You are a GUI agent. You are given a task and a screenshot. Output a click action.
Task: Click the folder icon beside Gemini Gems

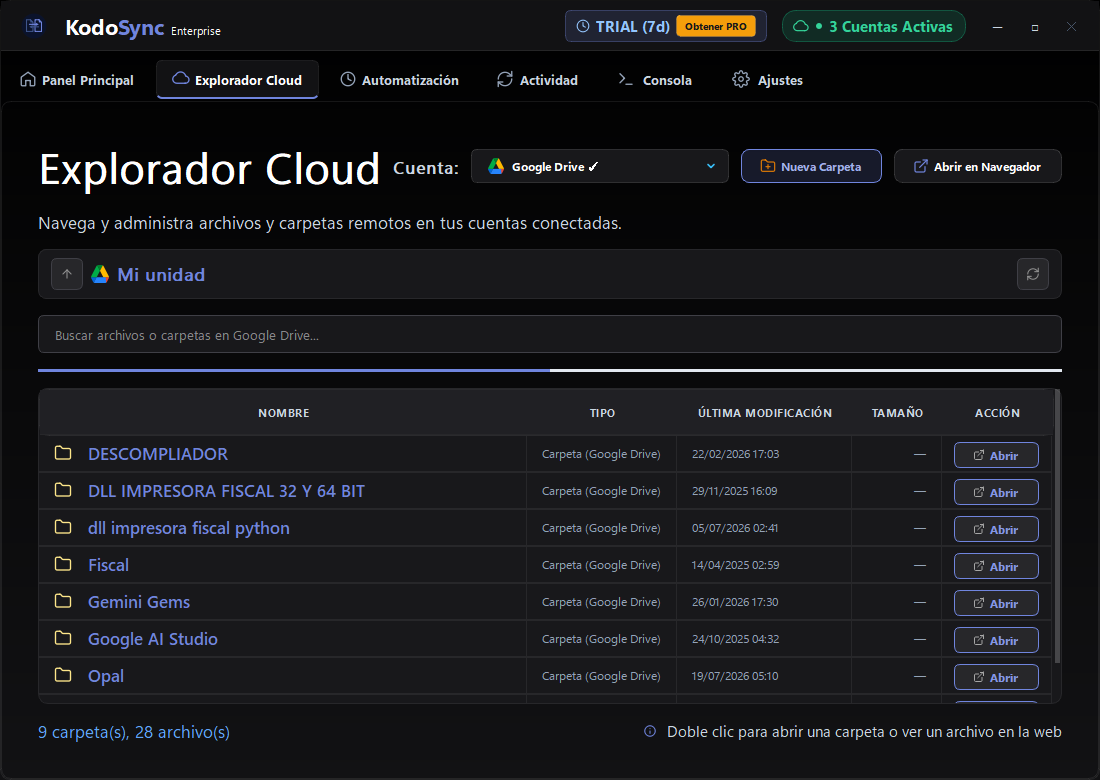tap(63, 601)
